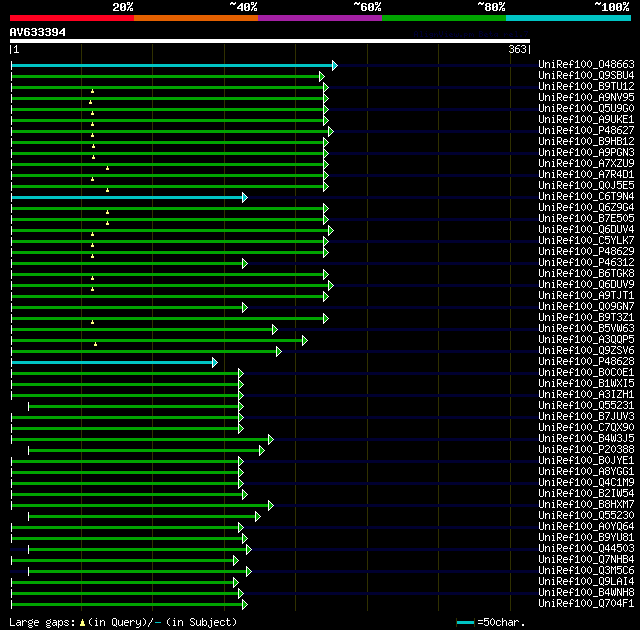Click arrowhead ending the UniRef100_Q7NHB4 alignment
Viewport: 640px width, 630px height.
(236, 561)
